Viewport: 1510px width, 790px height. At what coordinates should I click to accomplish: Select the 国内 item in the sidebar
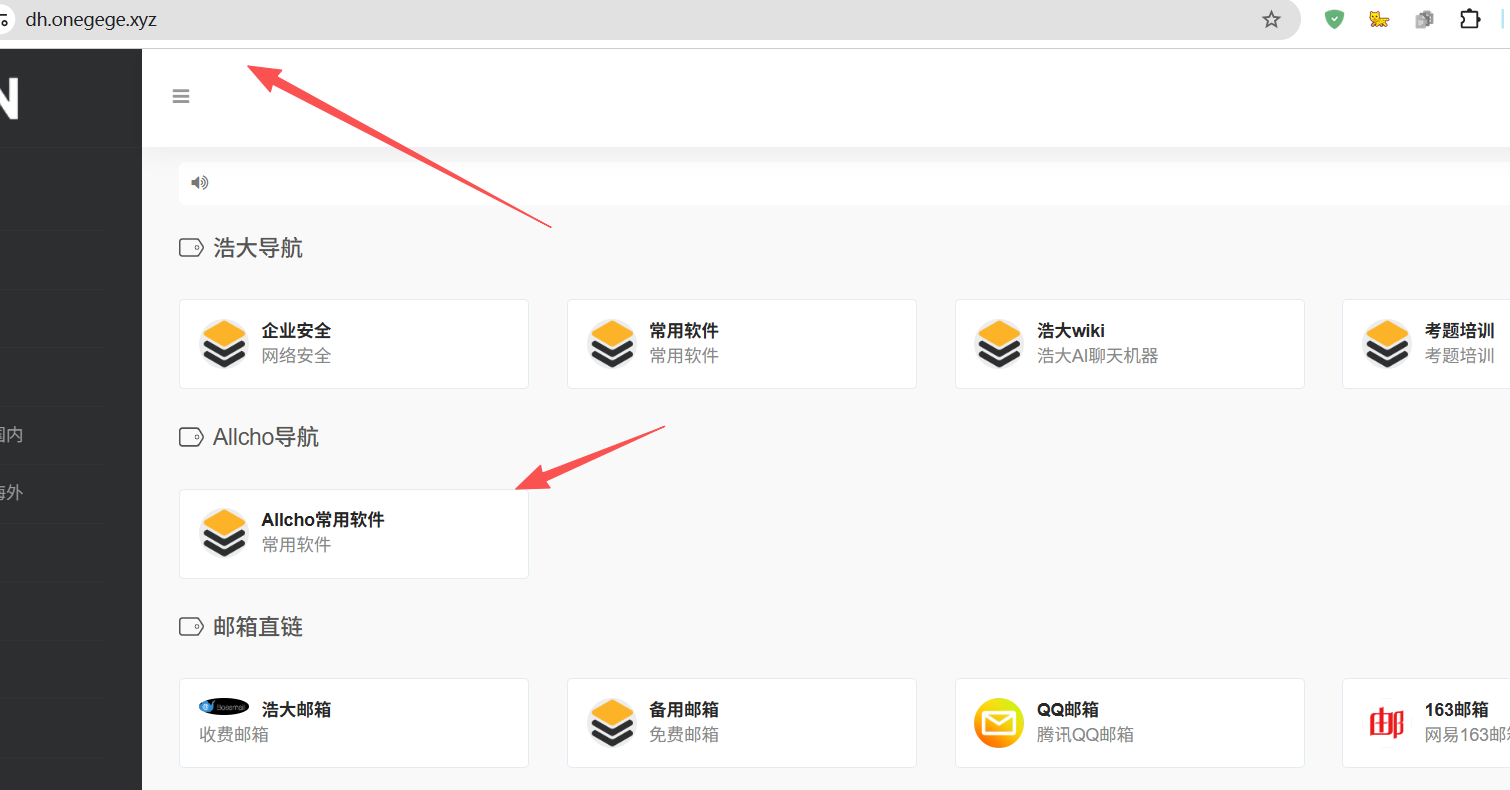[x=12, y=435]
